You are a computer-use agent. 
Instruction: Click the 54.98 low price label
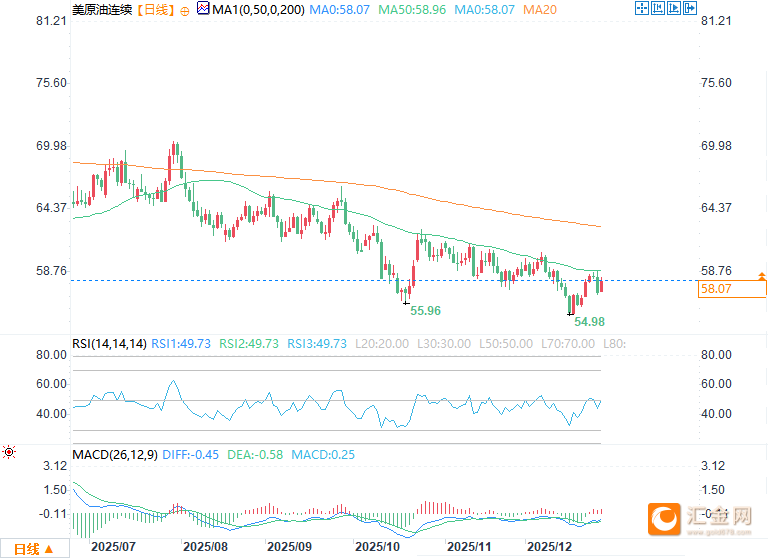point(589,322)
